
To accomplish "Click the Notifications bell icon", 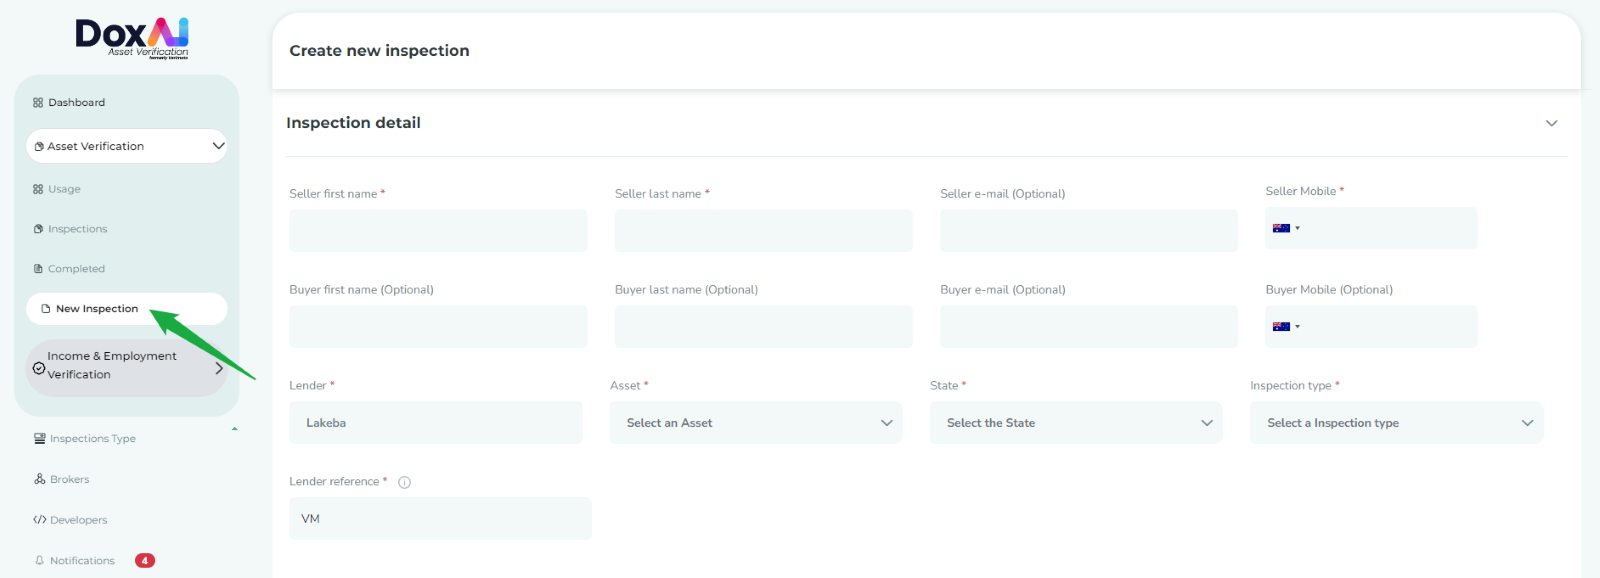I will [40, 561].
